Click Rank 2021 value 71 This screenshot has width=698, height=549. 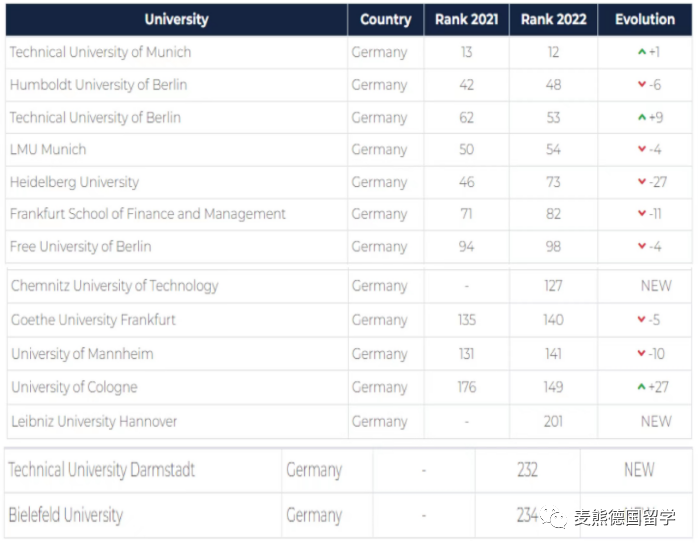pyautogui.click(x=466, y=214)
